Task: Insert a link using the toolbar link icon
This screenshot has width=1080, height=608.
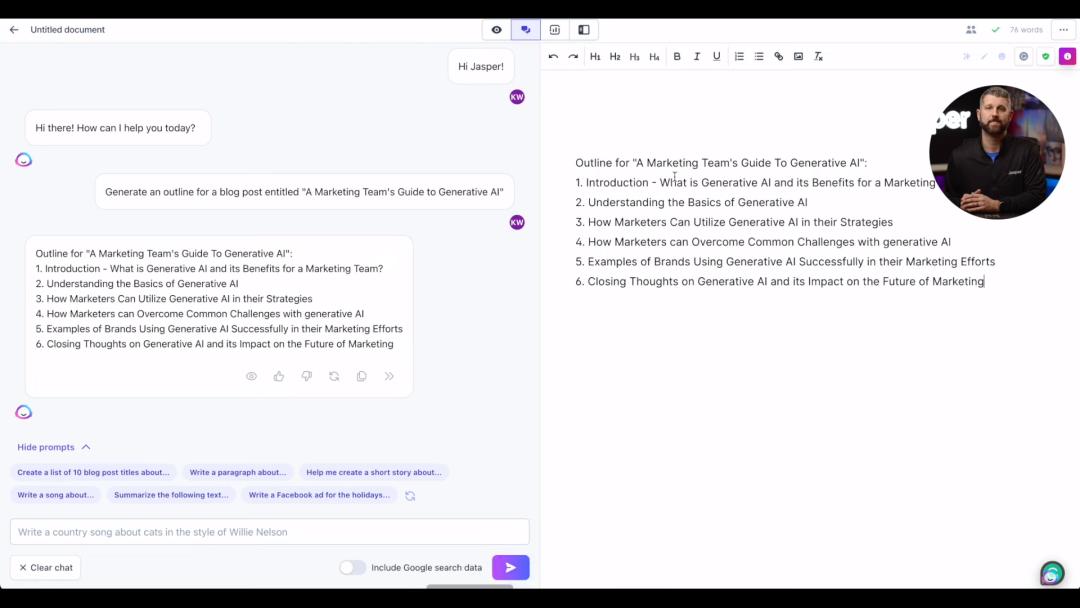Action: [779, 57]
